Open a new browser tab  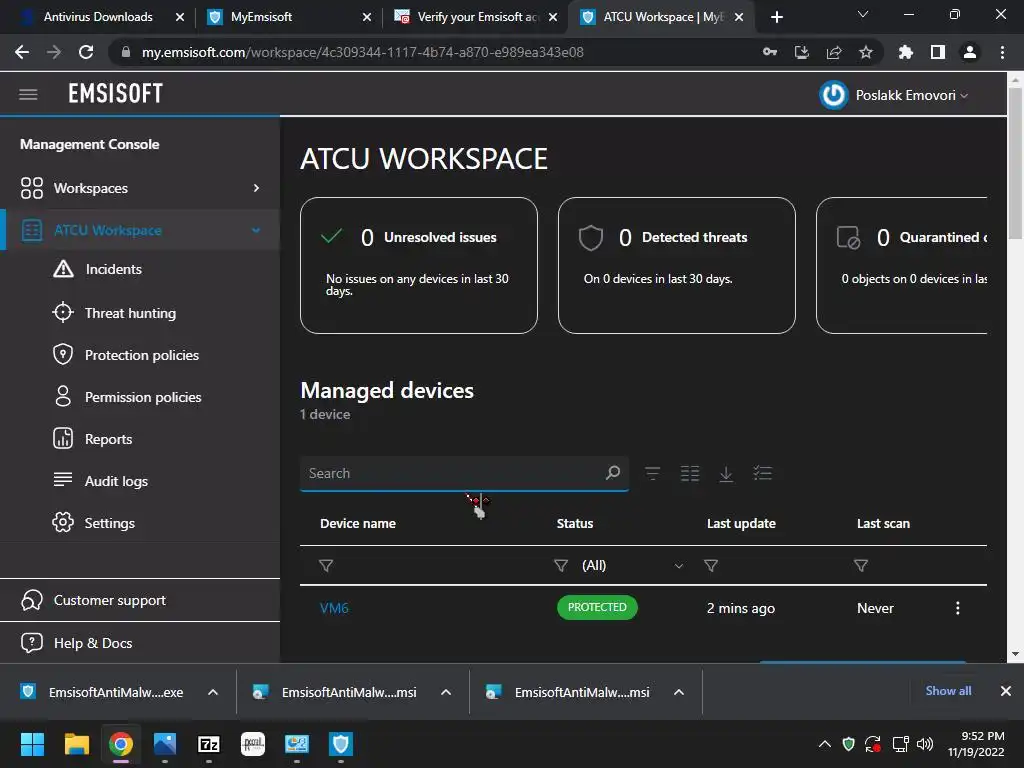tap(776, 17)
